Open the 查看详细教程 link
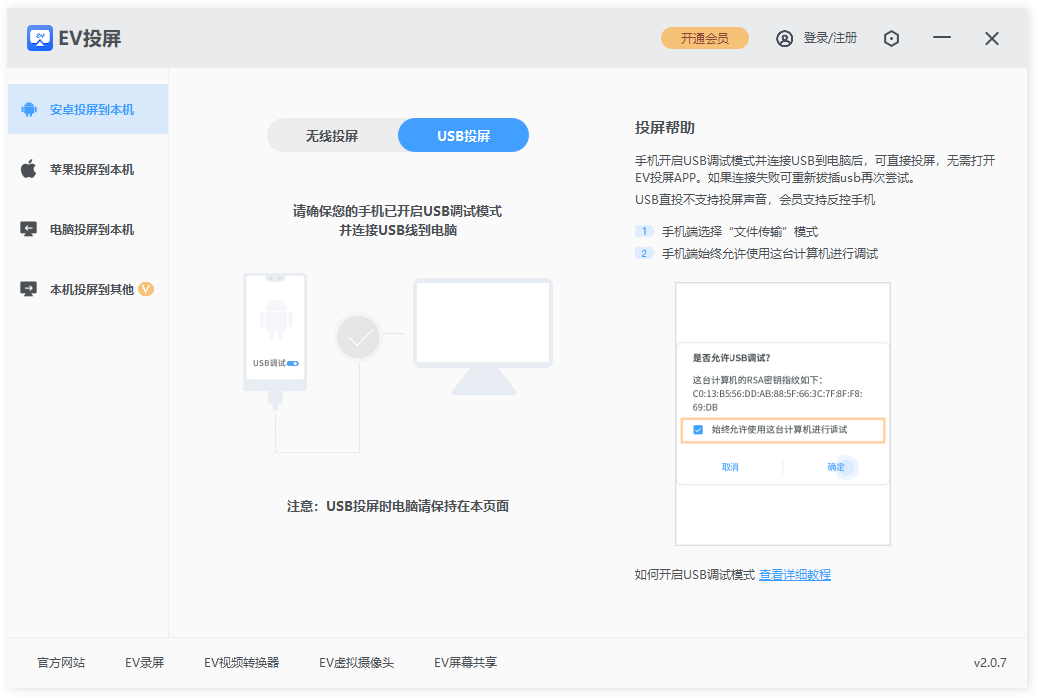The height and width of the screenshot is (698, 1038). click(x=794, y=574)
